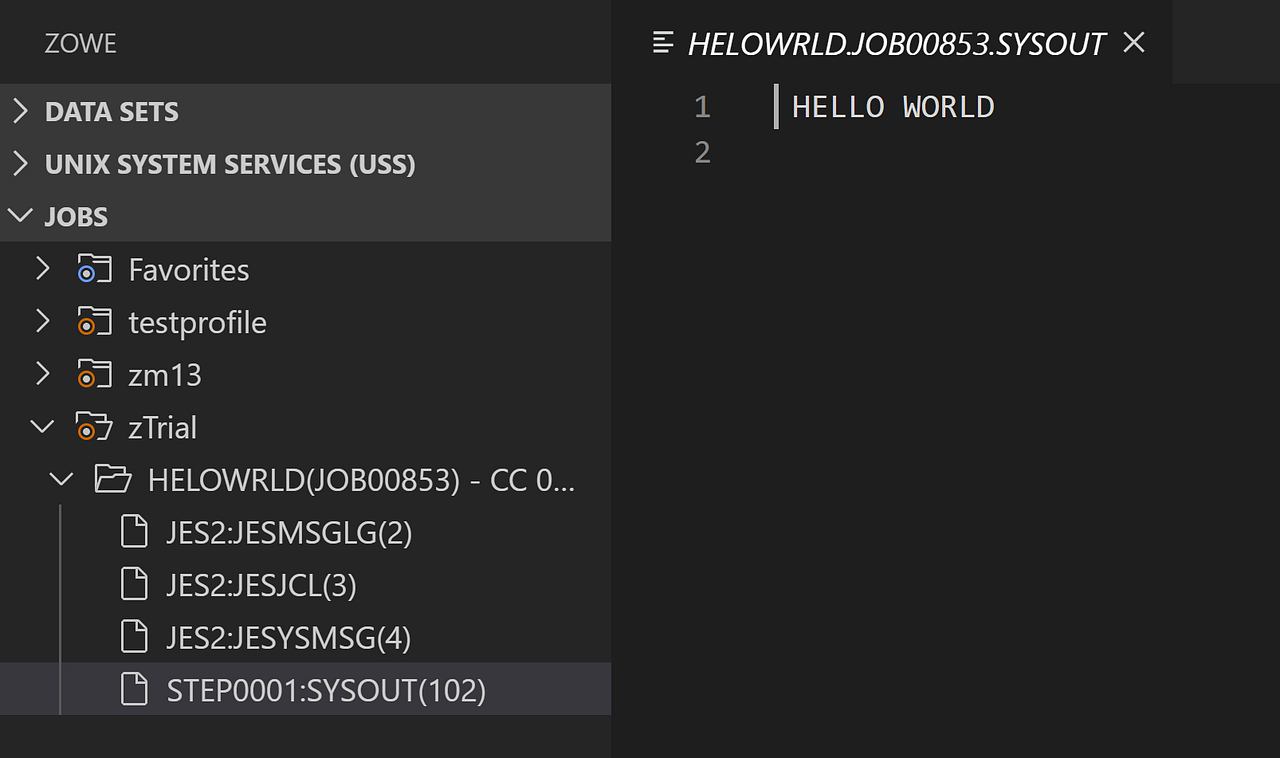Collapse the zTrial profile chevron
This screenshot has width=1280, height=758.
pyautogui.click(x=42, y=427)
